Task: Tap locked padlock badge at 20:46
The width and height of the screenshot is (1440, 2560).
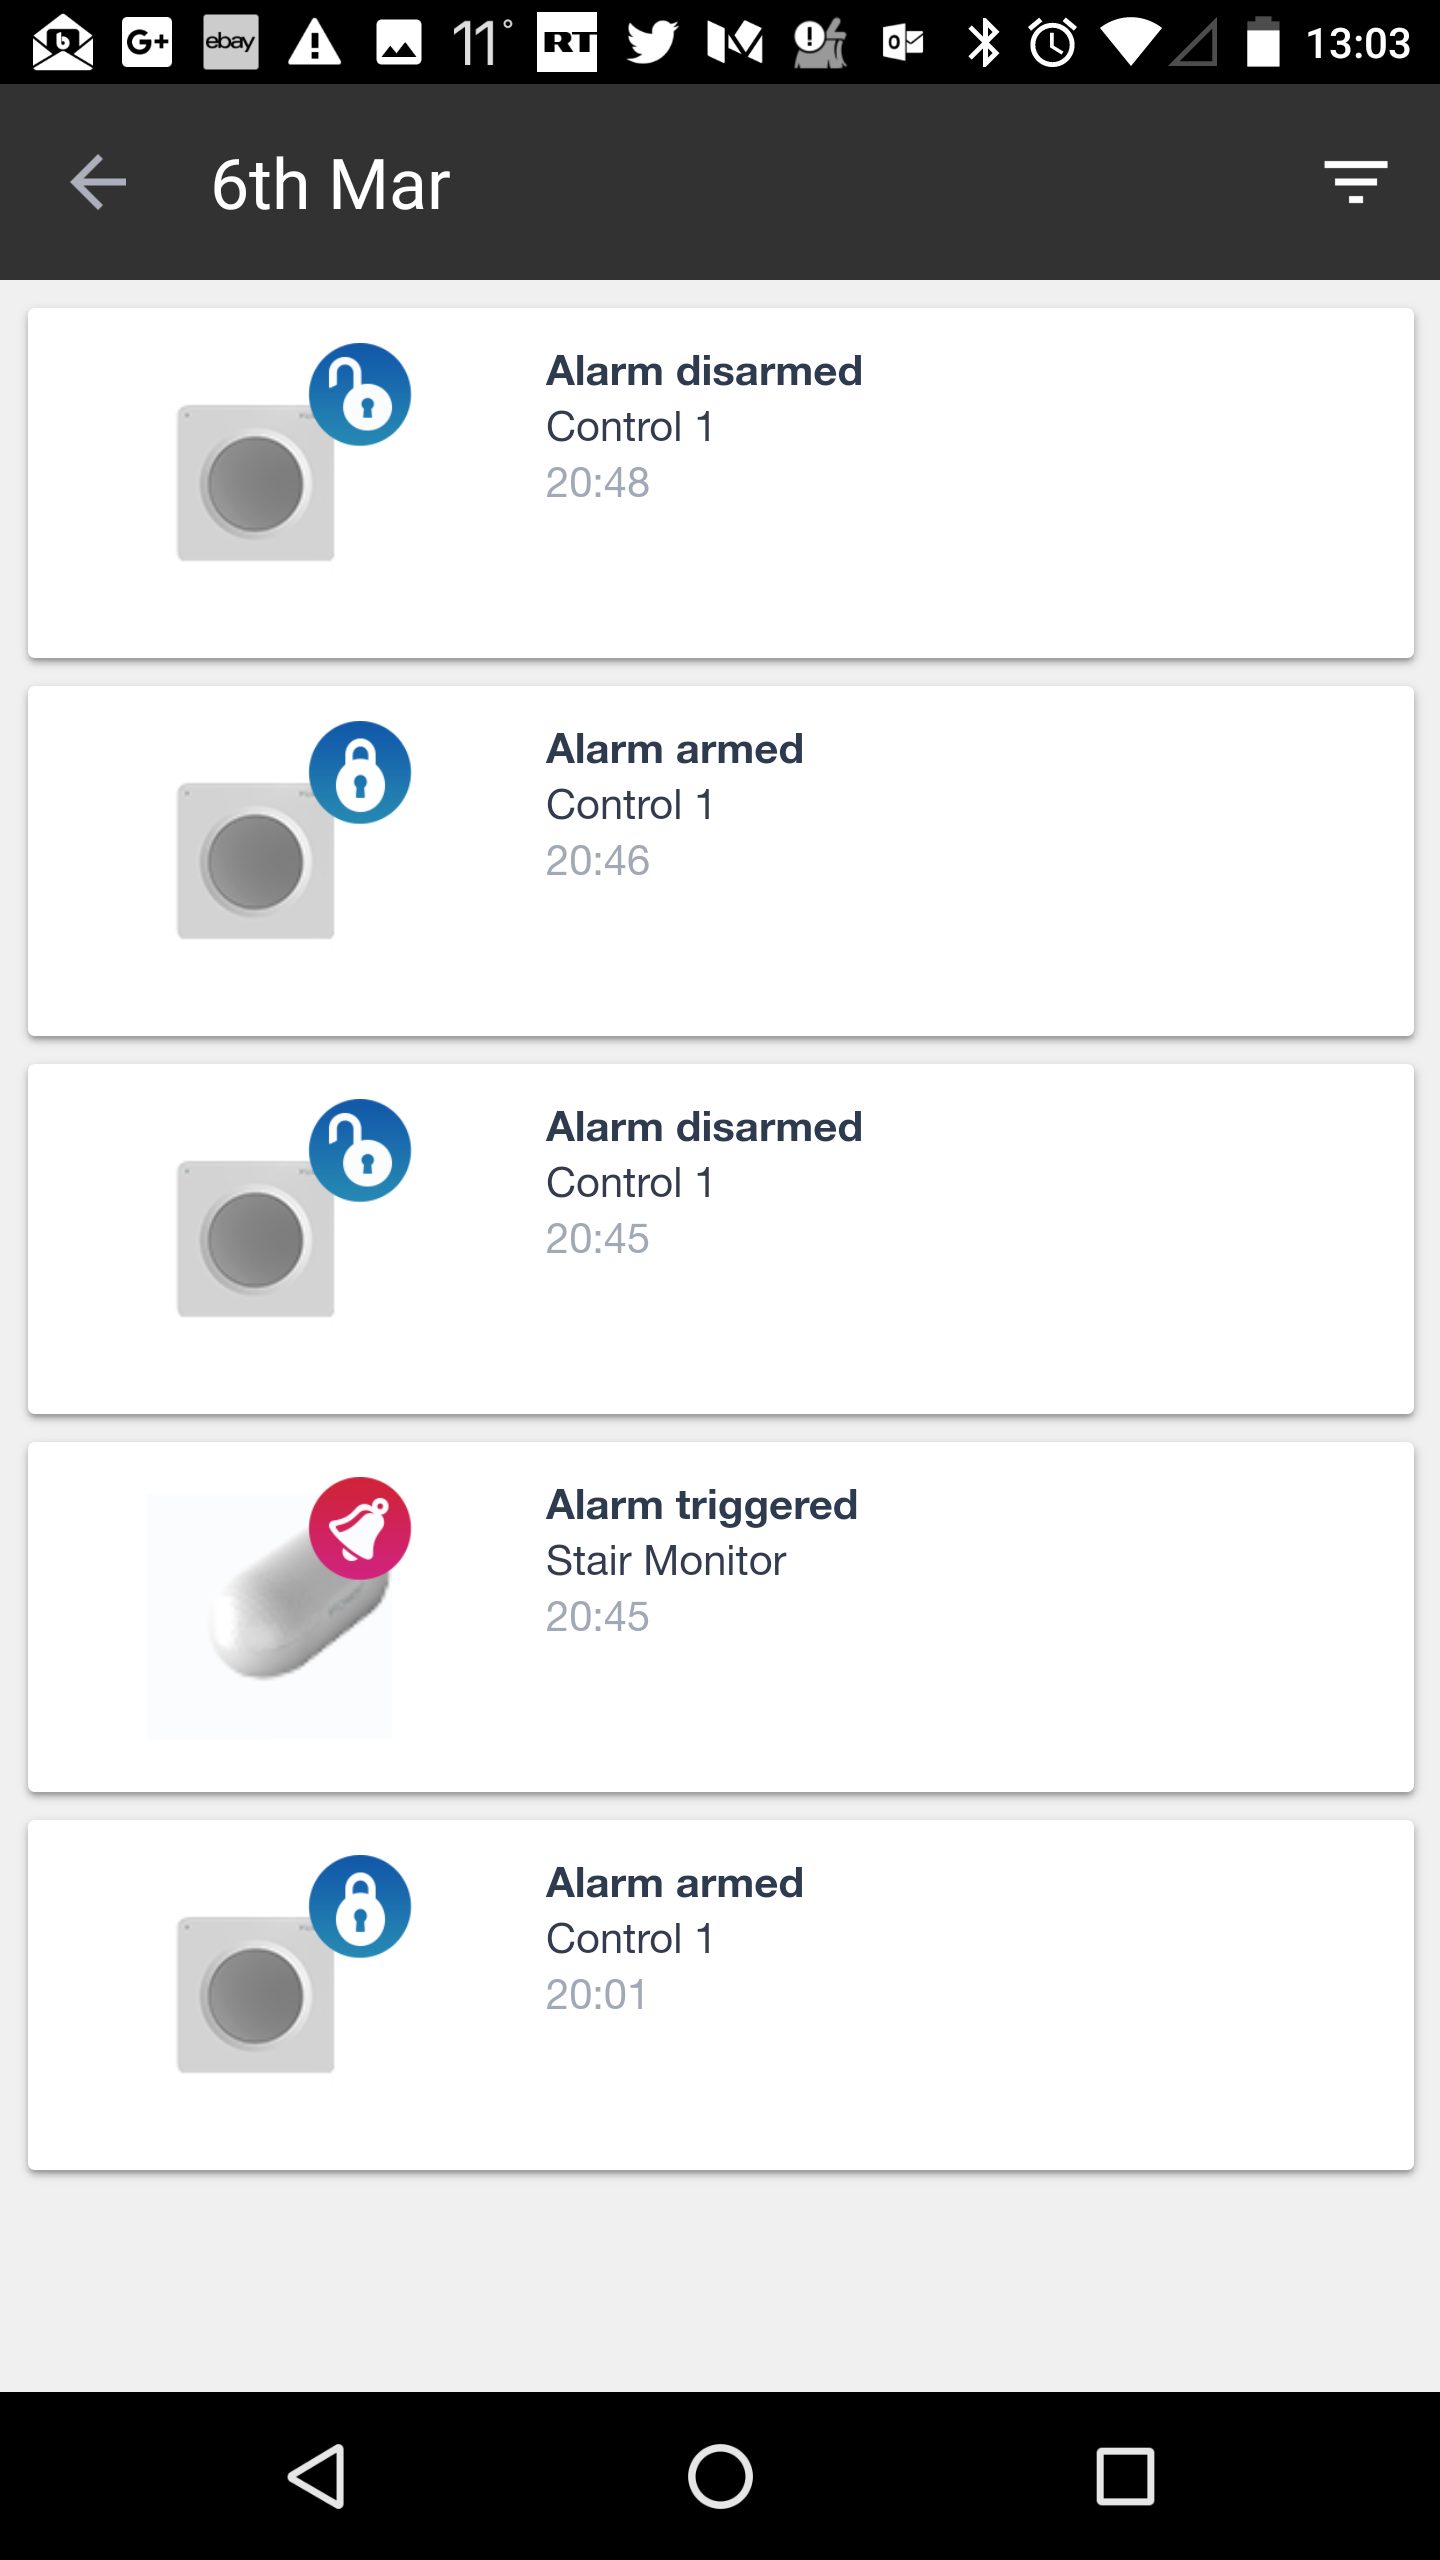Action: coord(360,772)
